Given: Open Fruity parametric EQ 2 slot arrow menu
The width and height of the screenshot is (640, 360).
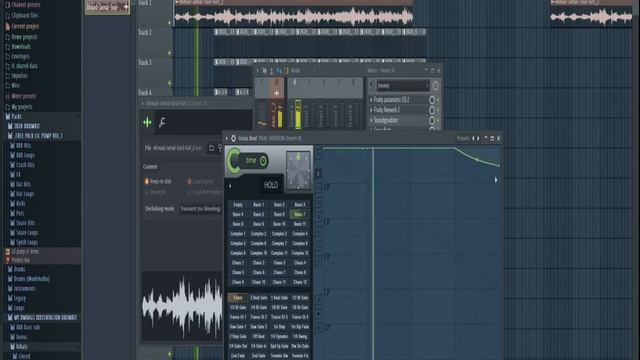Looking at the screenshot, I should point(371,100).
